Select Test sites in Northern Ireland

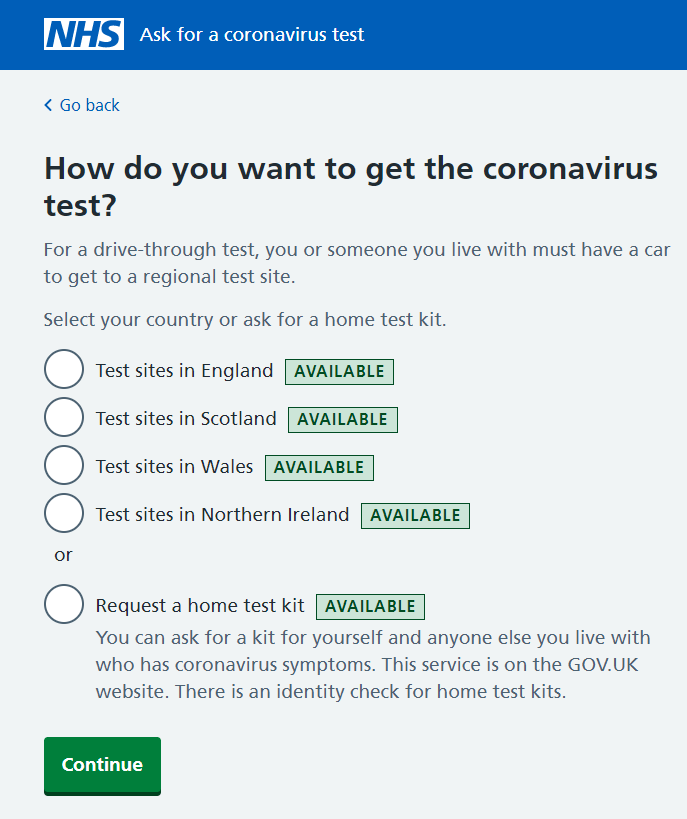coord(63,513)
